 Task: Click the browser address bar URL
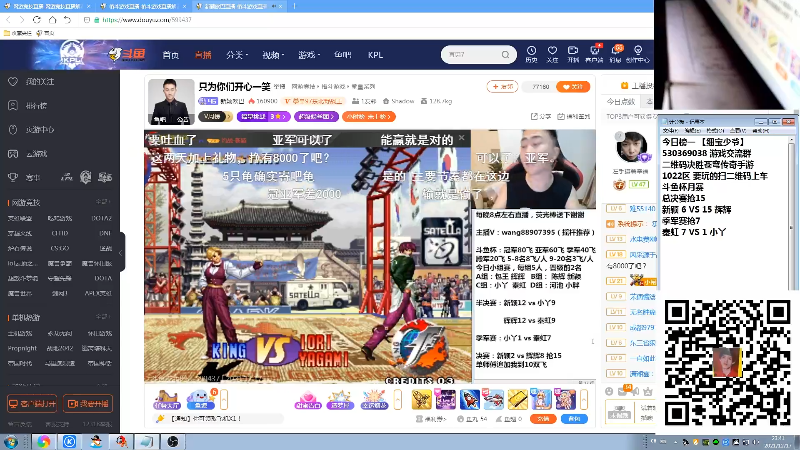147,20
